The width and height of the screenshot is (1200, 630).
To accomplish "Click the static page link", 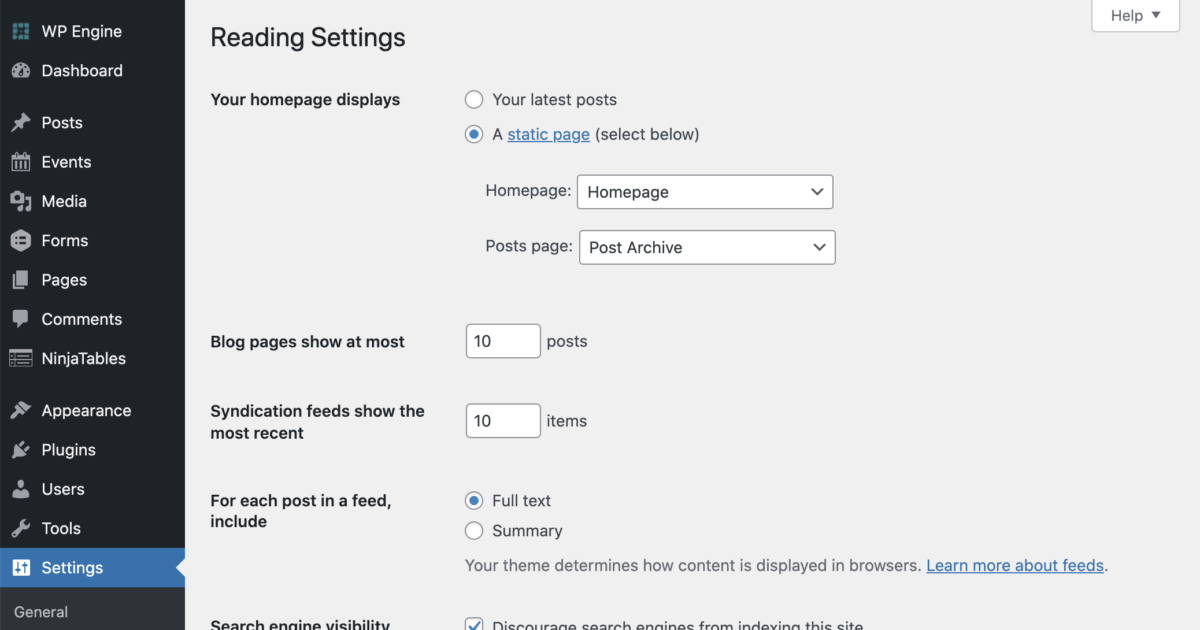I will 548,133.
